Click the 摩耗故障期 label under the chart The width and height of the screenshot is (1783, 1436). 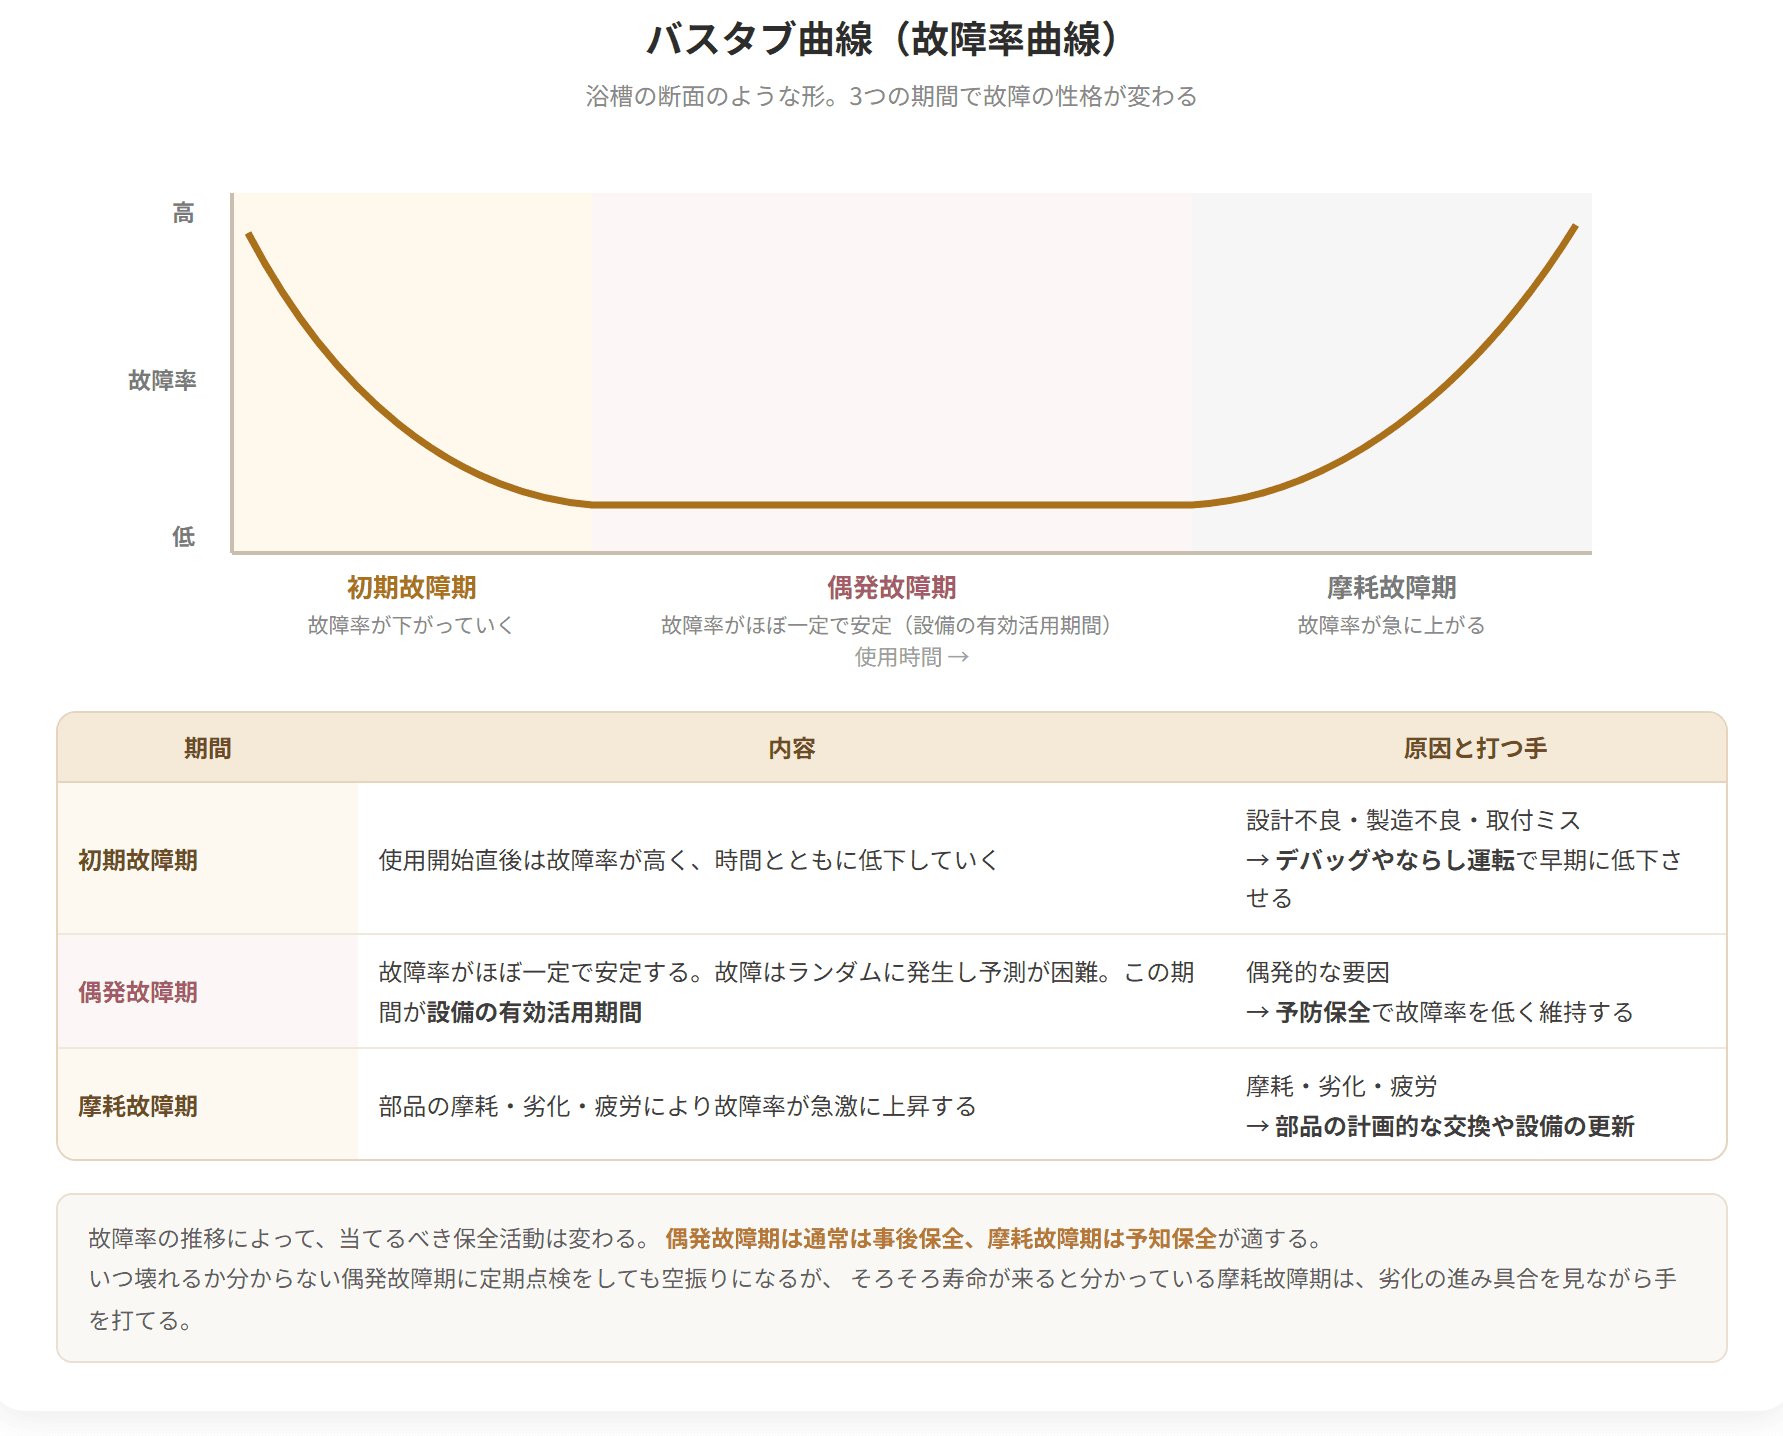[x=1391, y=587]
